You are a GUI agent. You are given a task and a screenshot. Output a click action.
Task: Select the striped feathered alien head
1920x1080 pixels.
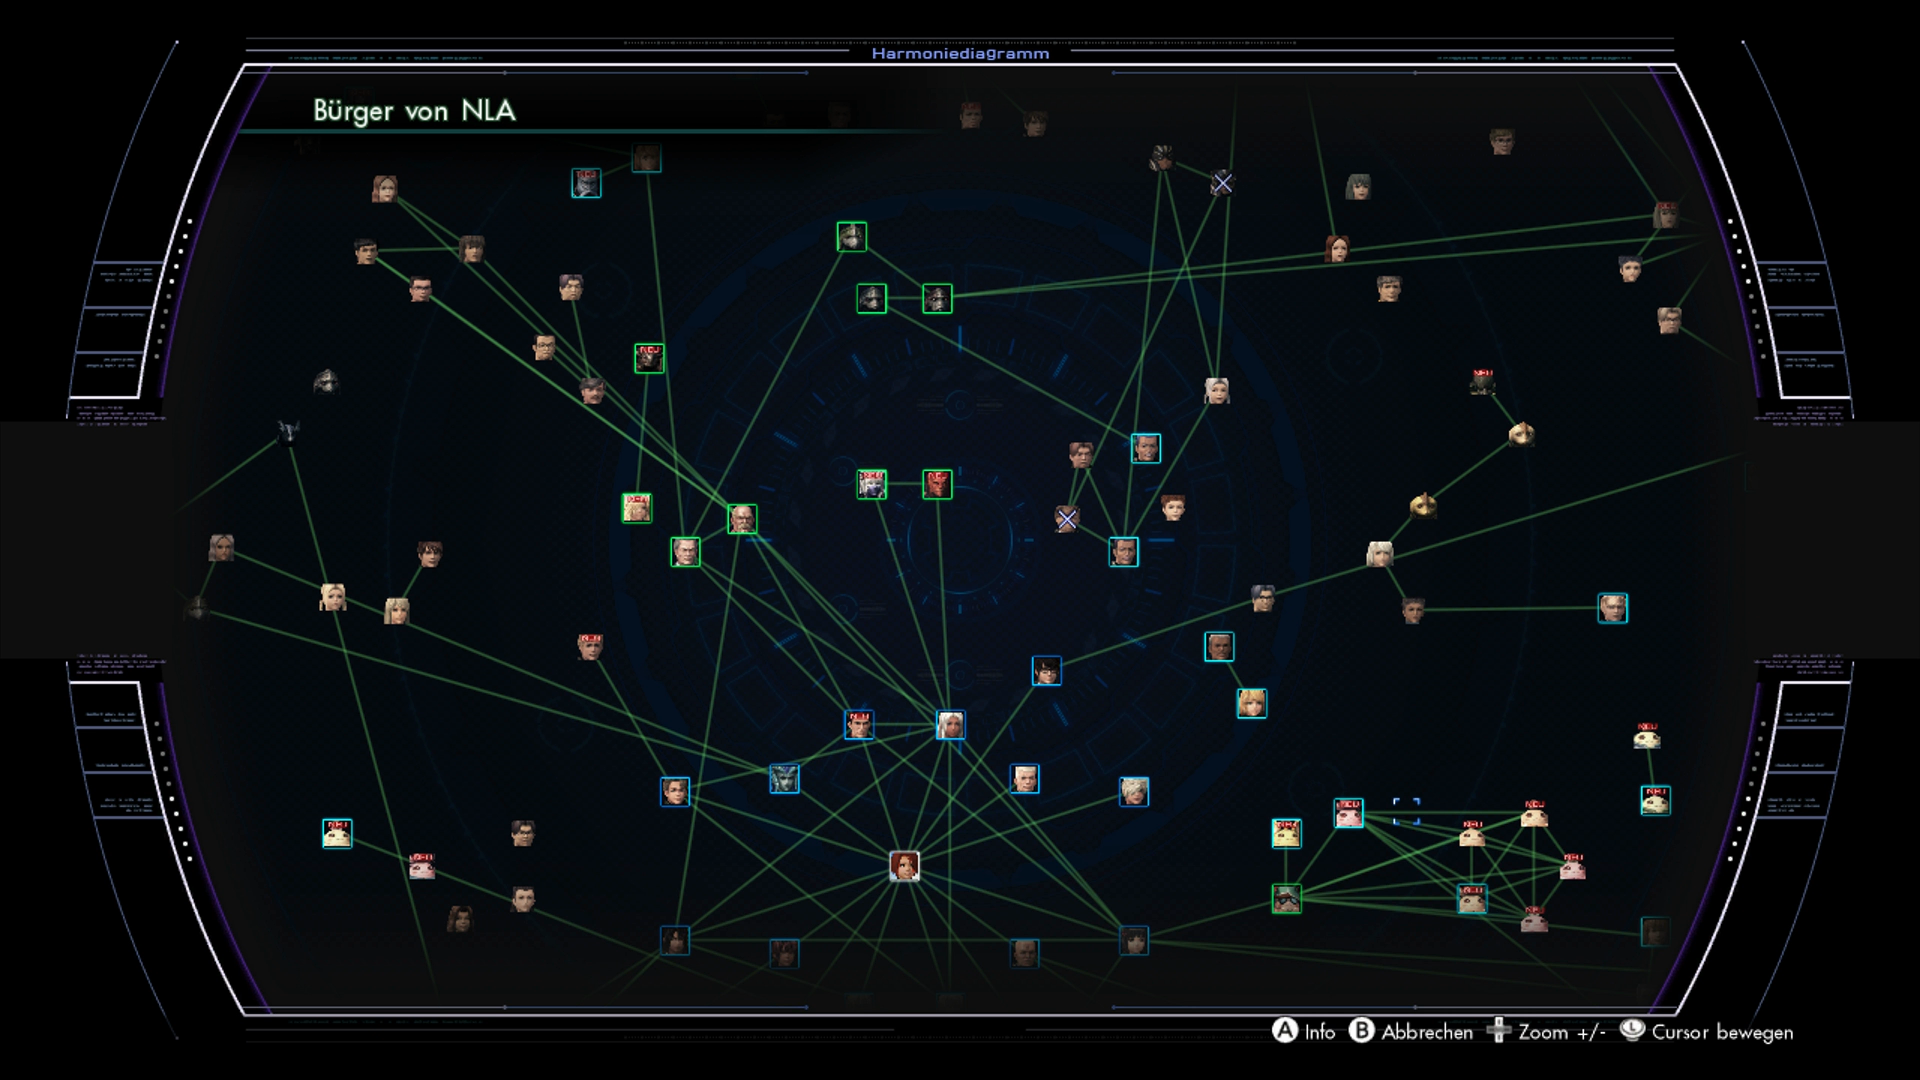(x=1161, y=157)
